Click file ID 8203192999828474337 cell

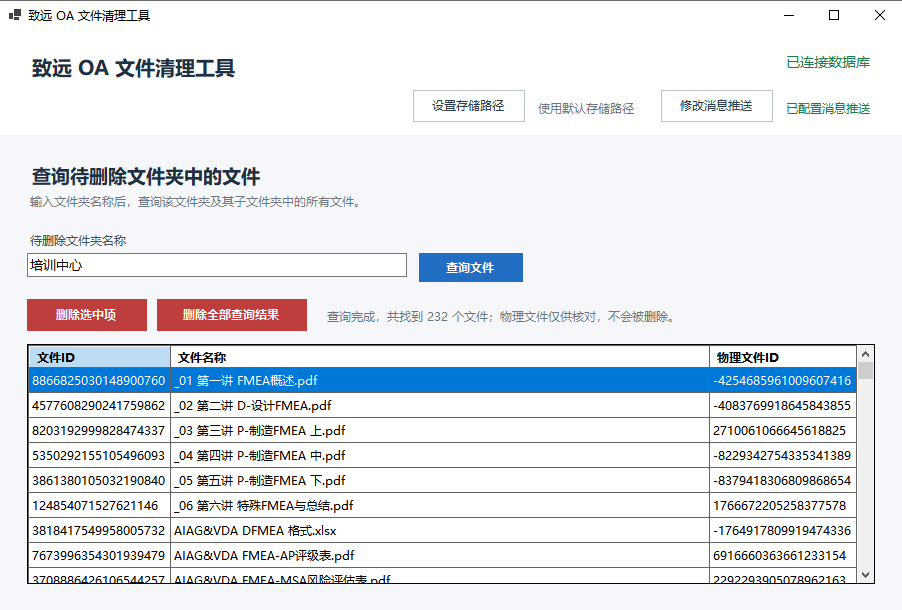coord(100,430)
